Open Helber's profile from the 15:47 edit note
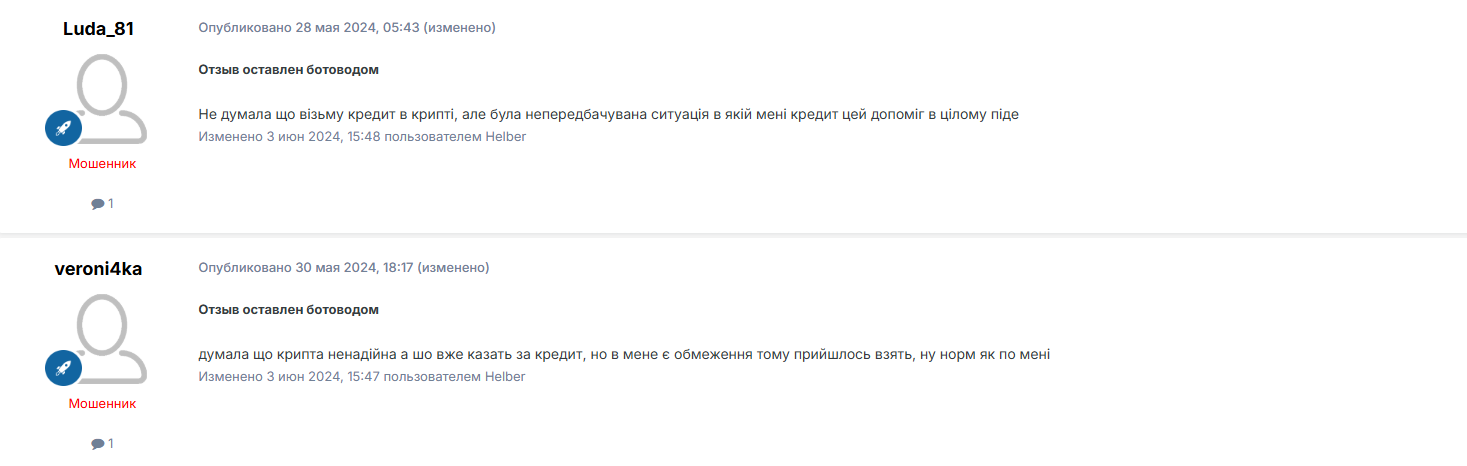The width and height of the screenshot is (1467, 466). tap(505, 377)
